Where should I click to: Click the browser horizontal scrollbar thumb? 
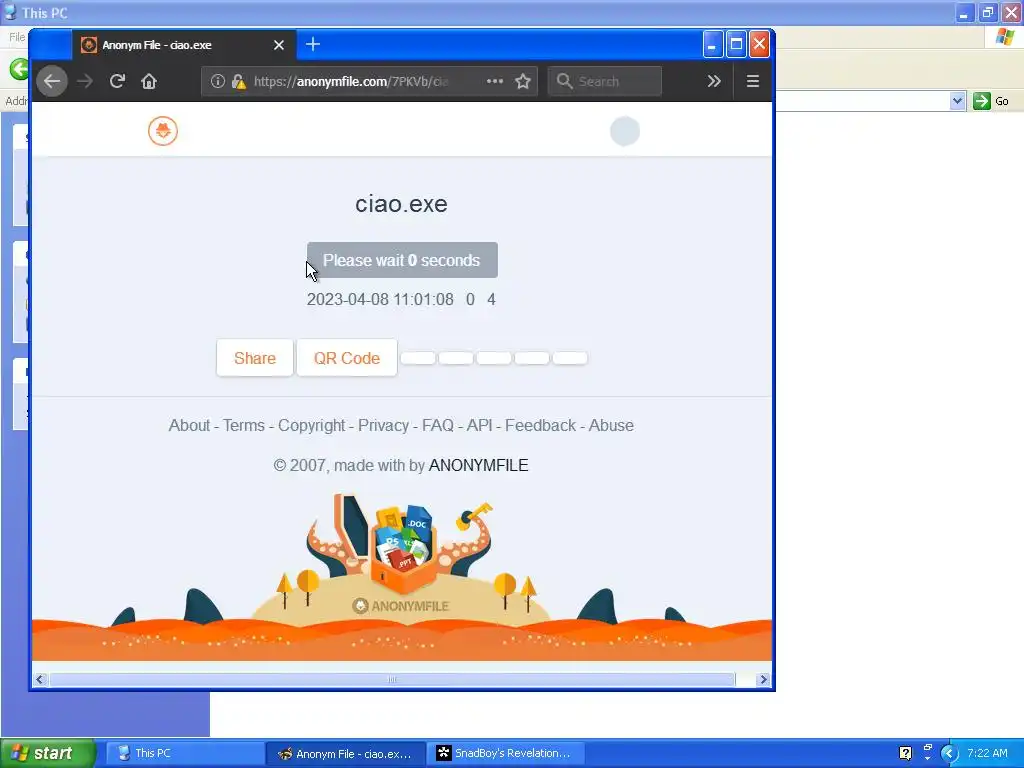(x=392, y=679)
